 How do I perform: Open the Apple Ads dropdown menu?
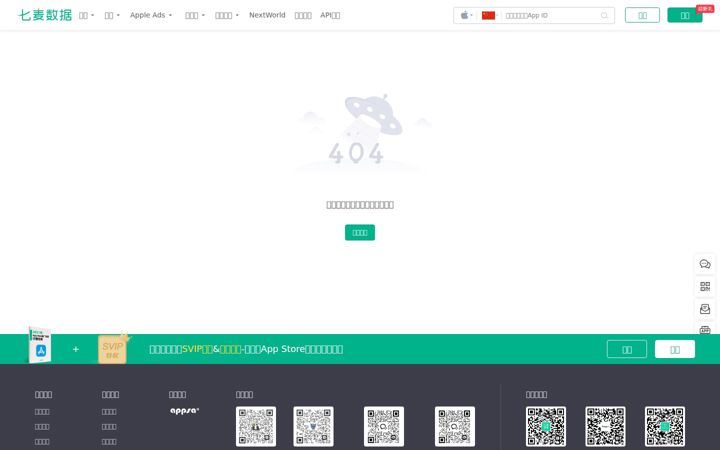click(x=151, y=15)
